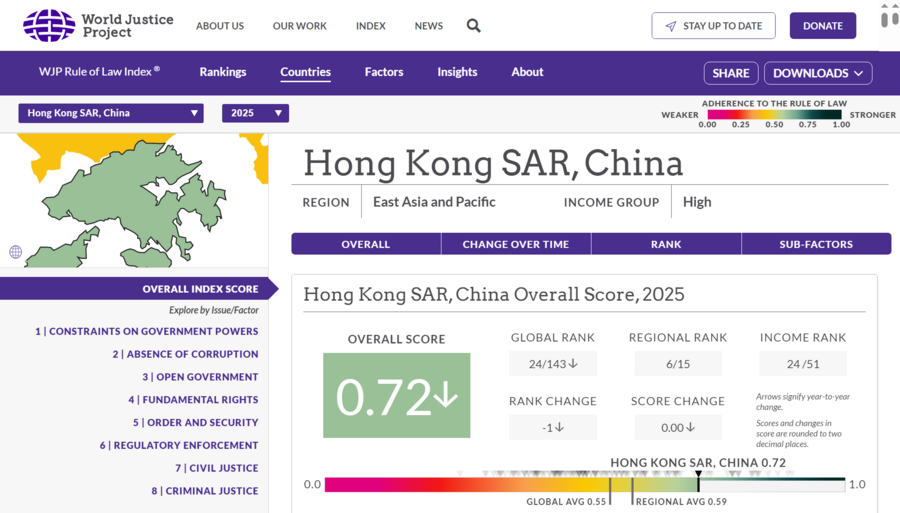Image resolution: width=900 pixels, height=513 pixels.
Task: Open the INDEX menu
Action: [x=371, y=26]
